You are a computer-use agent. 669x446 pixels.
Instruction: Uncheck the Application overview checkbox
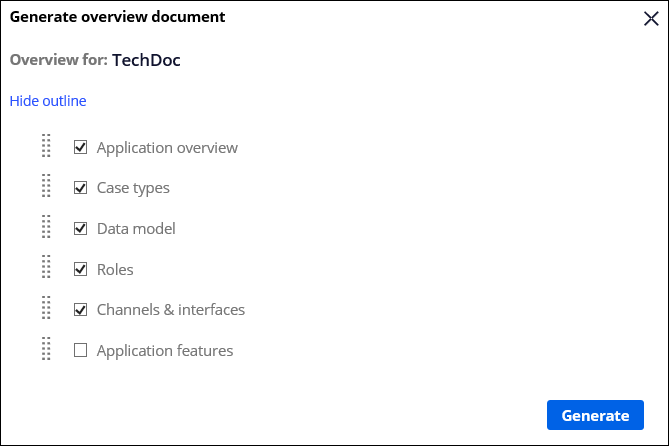81,147
